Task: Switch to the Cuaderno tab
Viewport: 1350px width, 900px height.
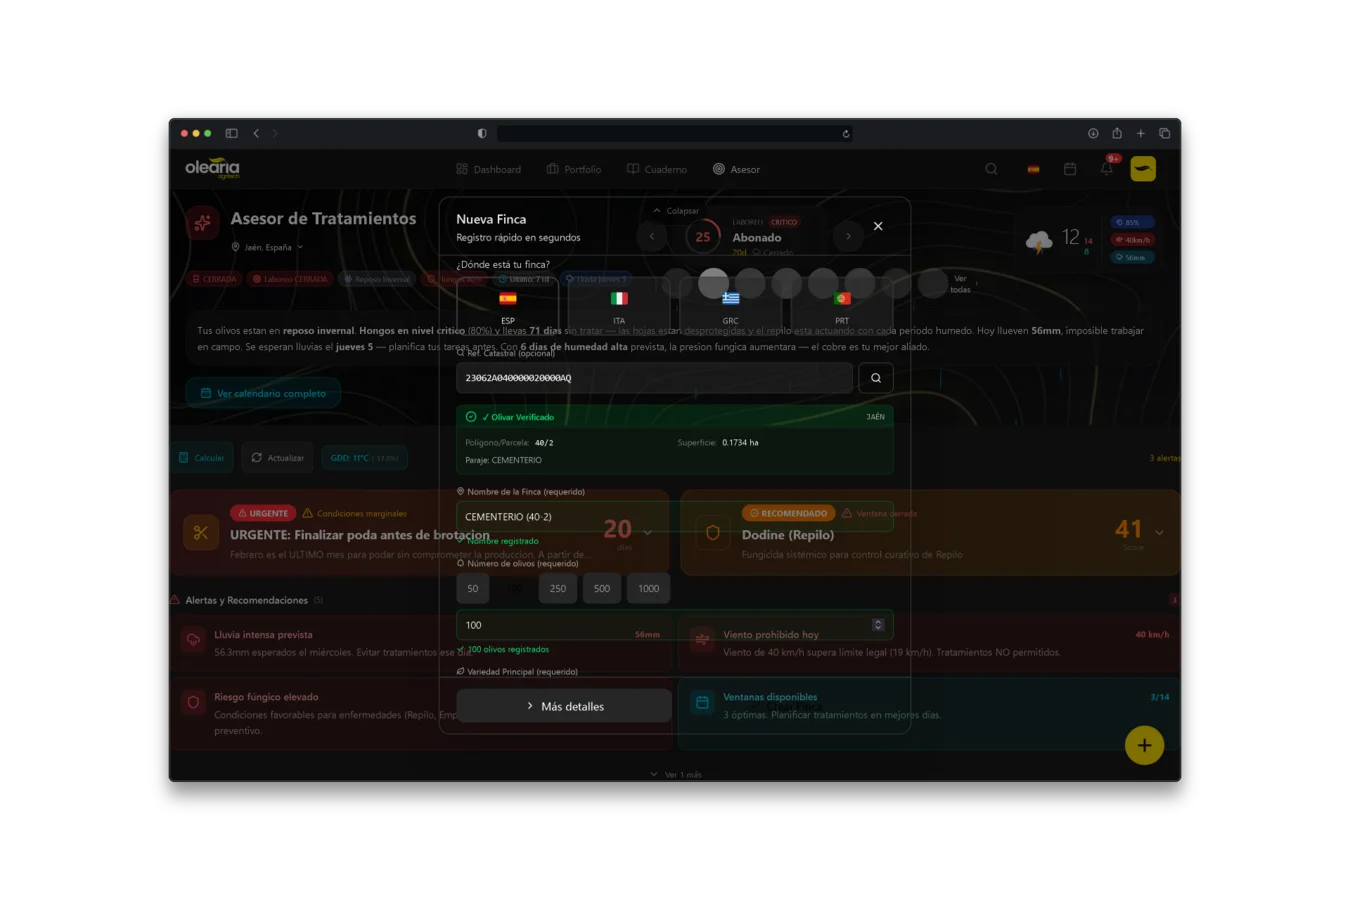Action: pyautogui.click(x=657, y=169)
